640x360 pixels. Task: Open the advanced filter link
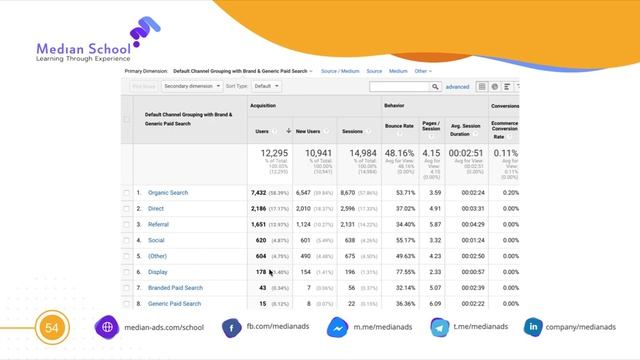pyautogui.click(x=457, y=87)
